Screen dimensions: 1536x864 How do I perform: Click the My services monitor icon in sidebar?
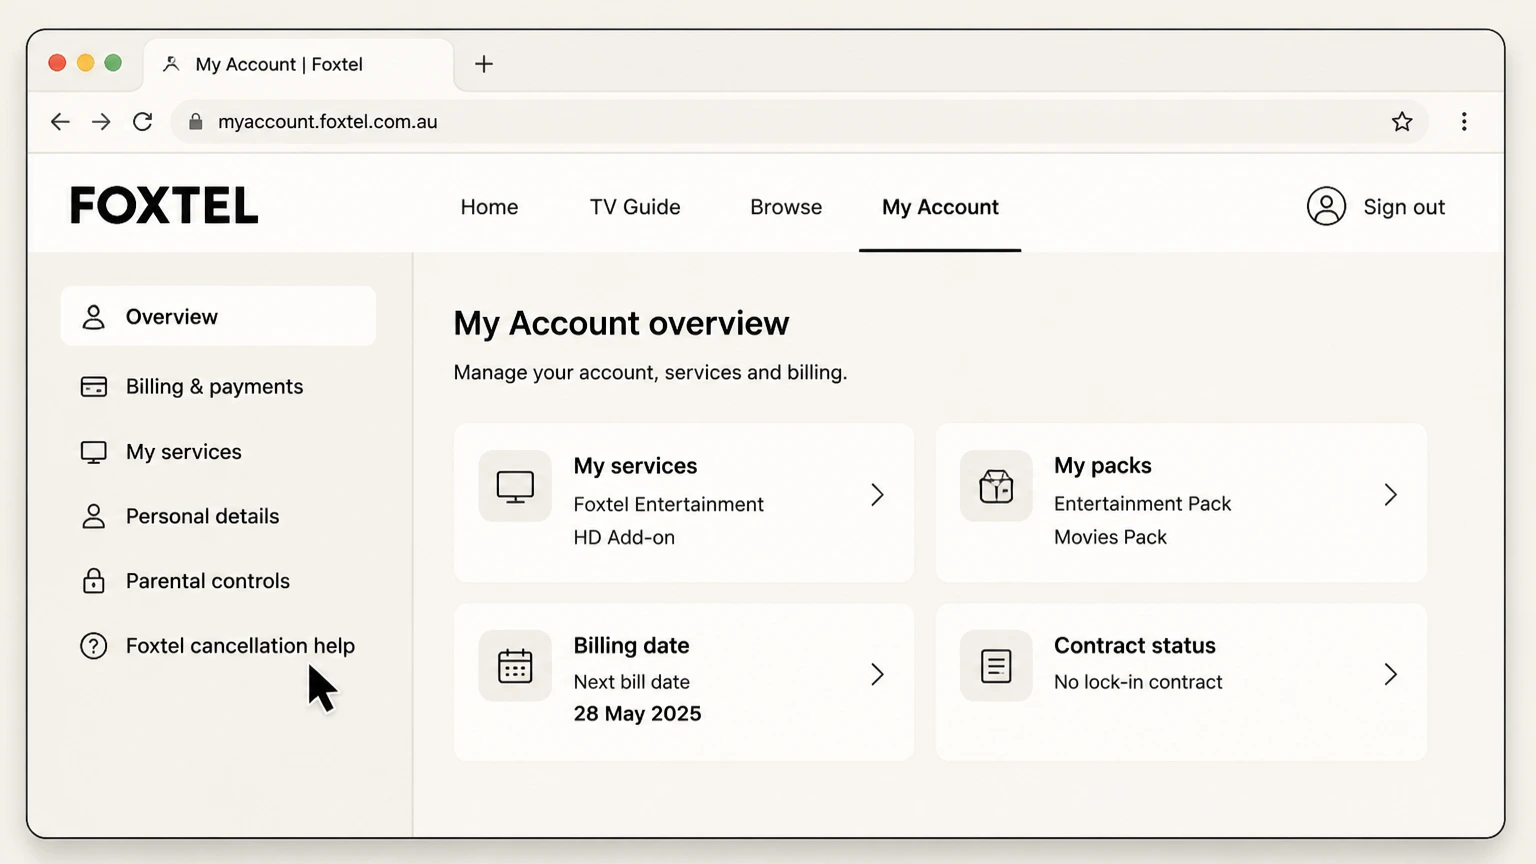tap(93, 452)
